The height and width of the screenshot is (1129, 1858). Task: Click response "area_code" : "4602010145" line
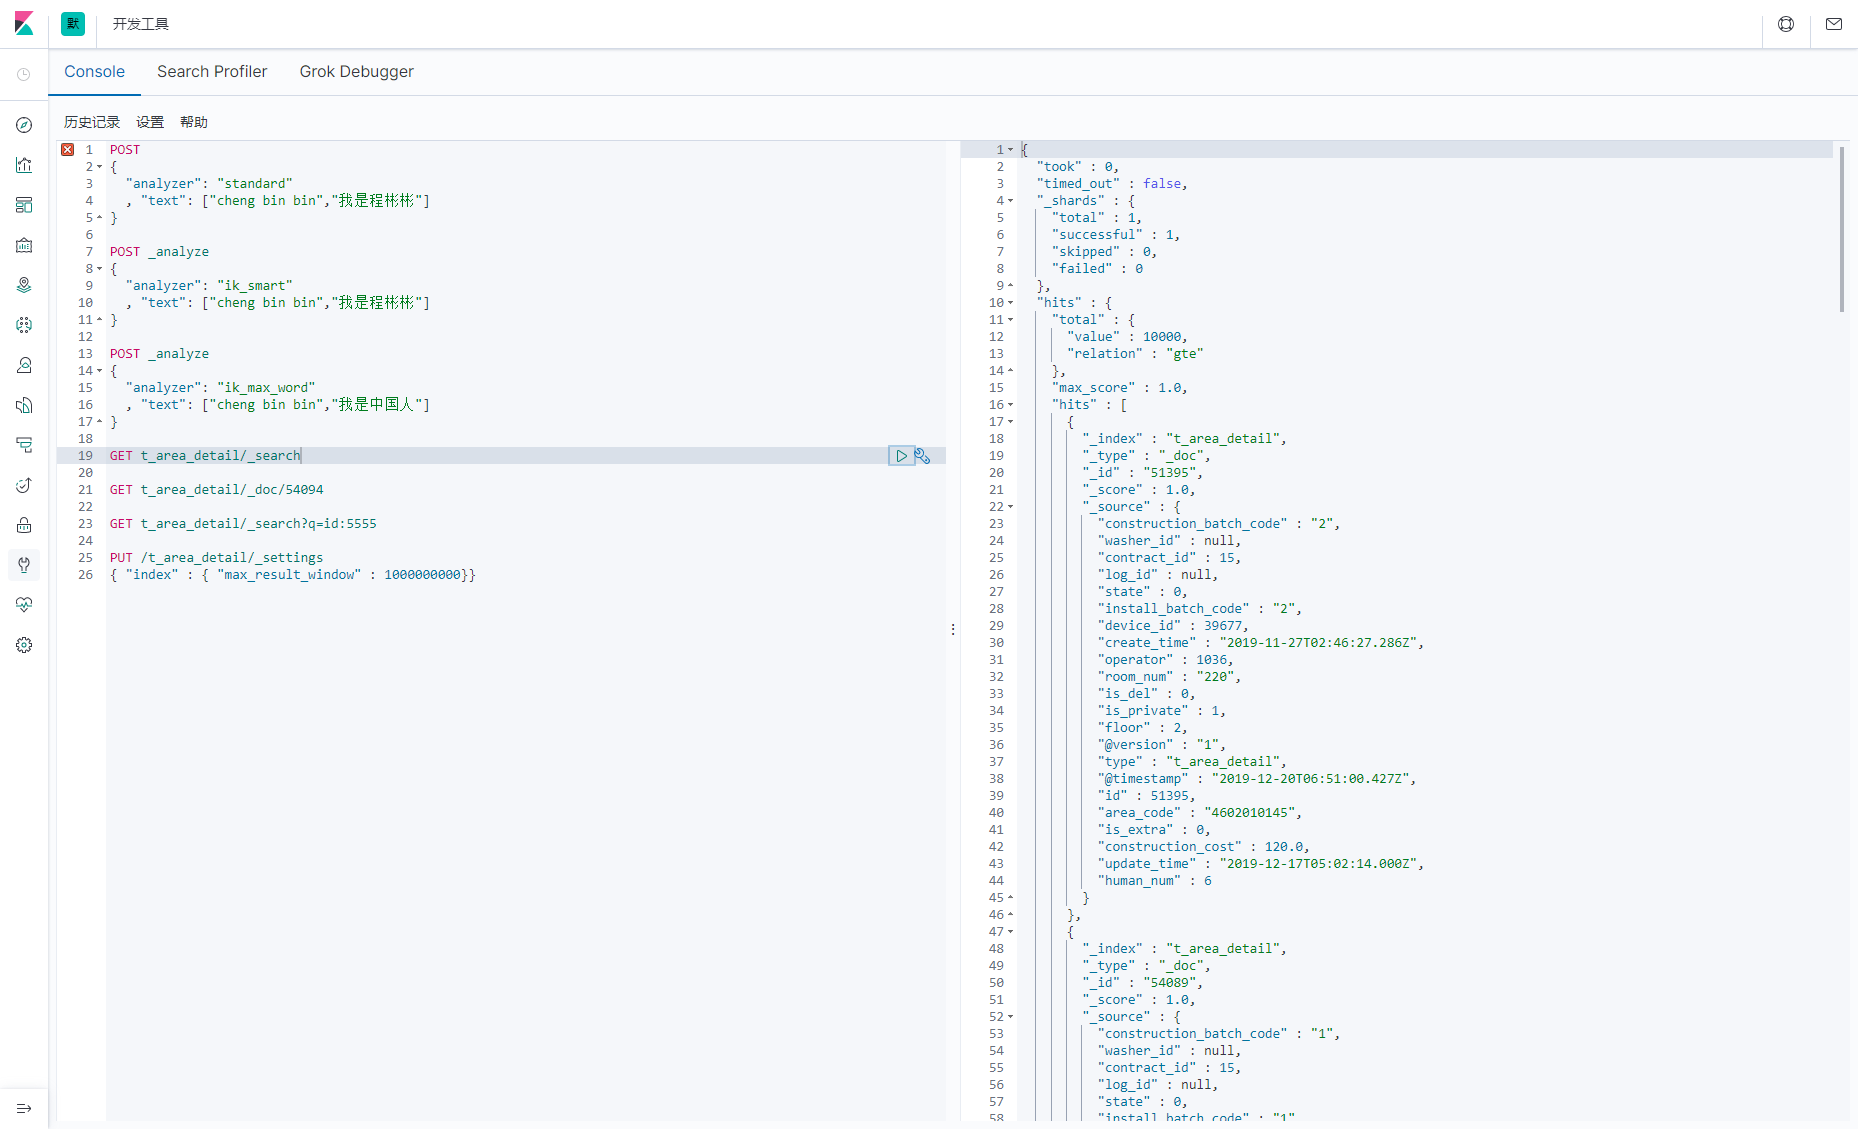point(1200,813)
